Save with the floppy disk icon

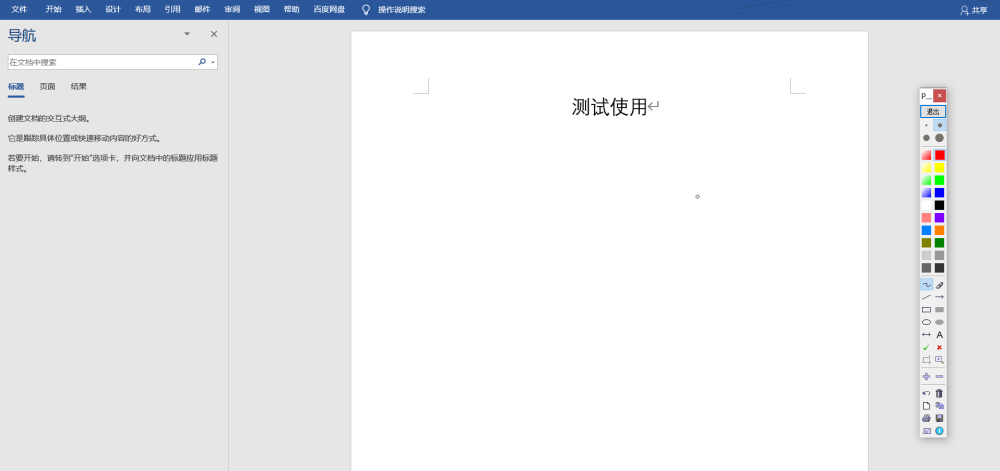click(x=939, y=418)
